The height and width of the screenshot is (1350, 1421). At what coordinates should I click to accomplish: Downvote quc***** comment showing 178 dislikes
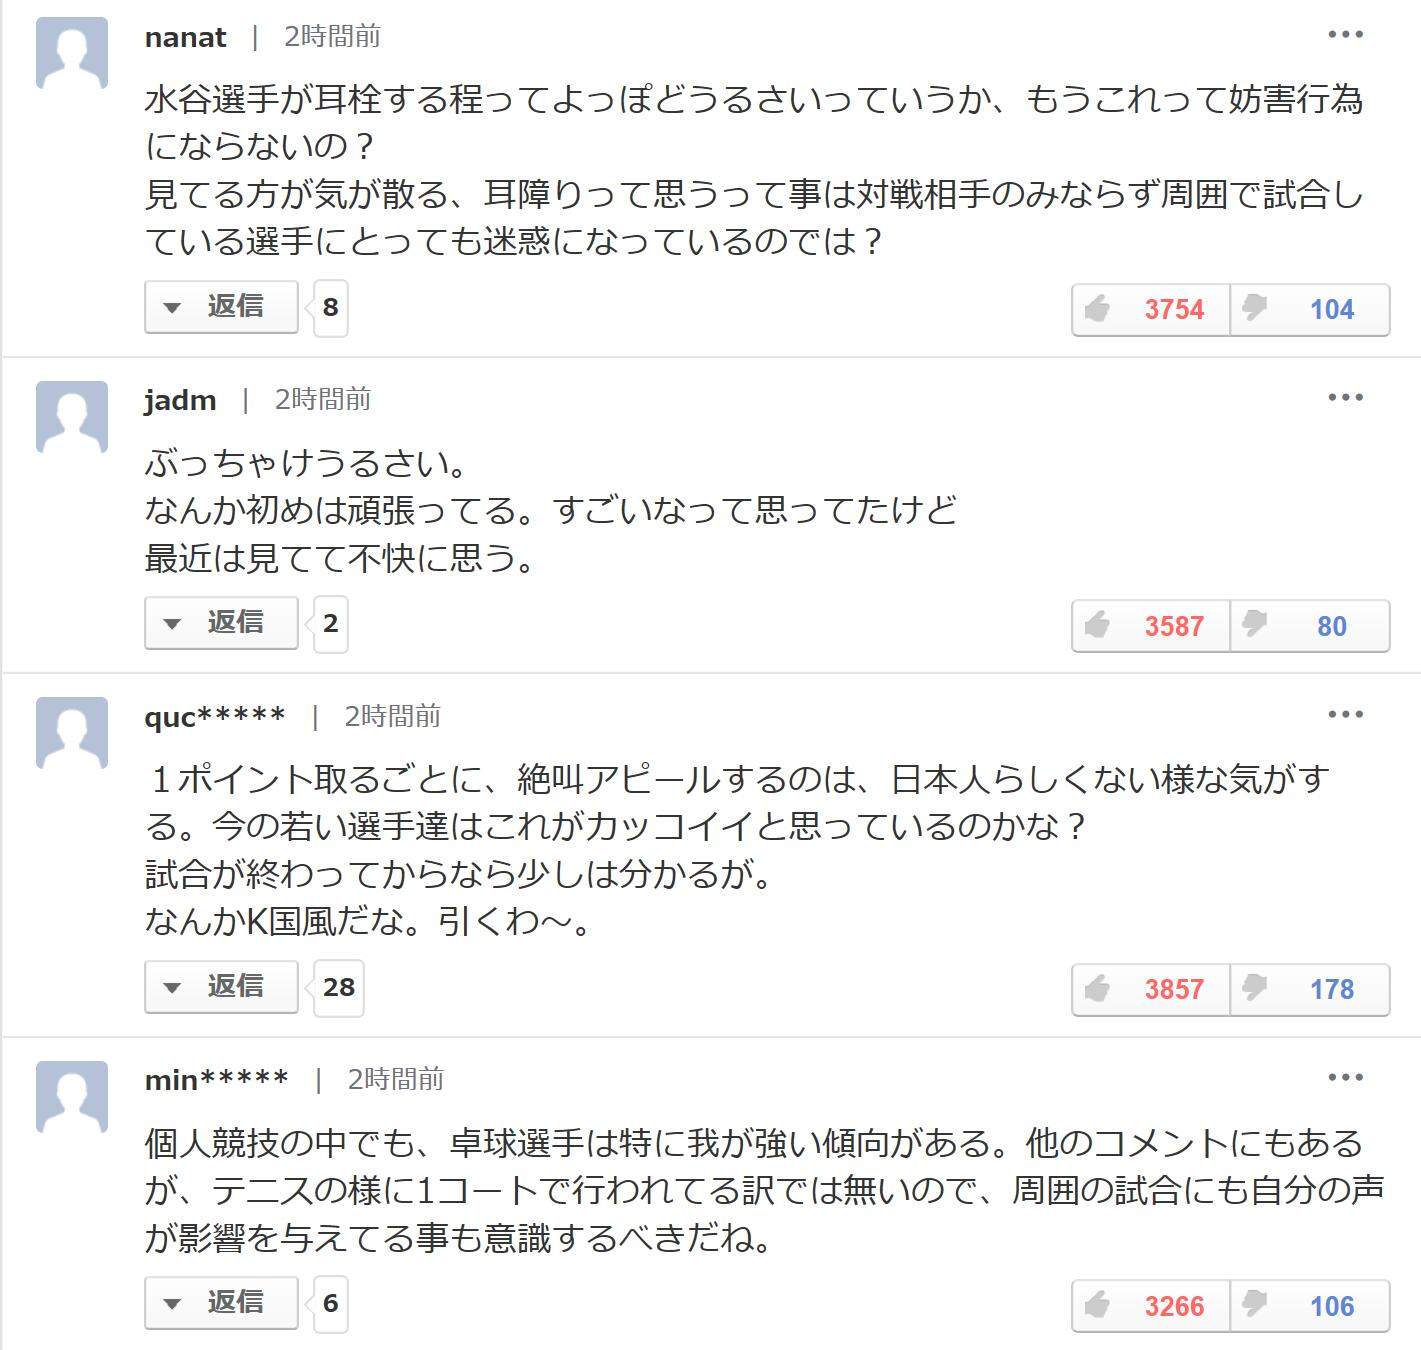pyautogui.click(x=1309, y=989)
